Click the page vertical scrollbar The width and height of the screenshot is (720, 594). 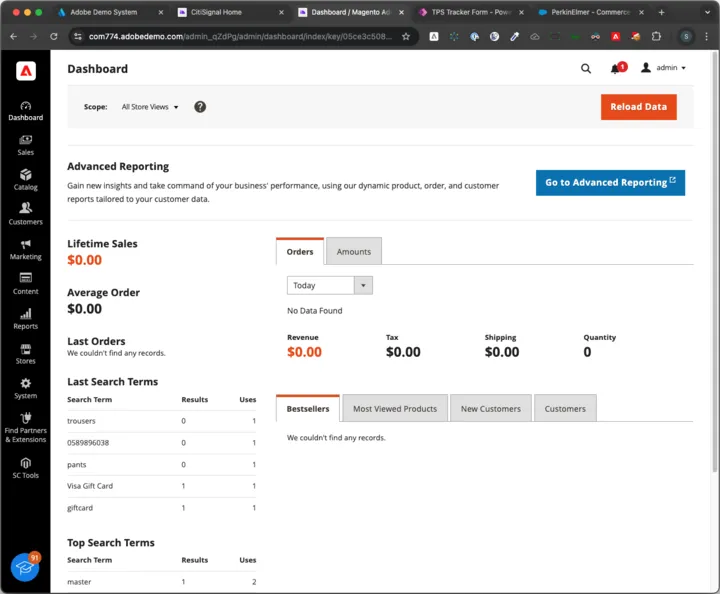[714, 262]
